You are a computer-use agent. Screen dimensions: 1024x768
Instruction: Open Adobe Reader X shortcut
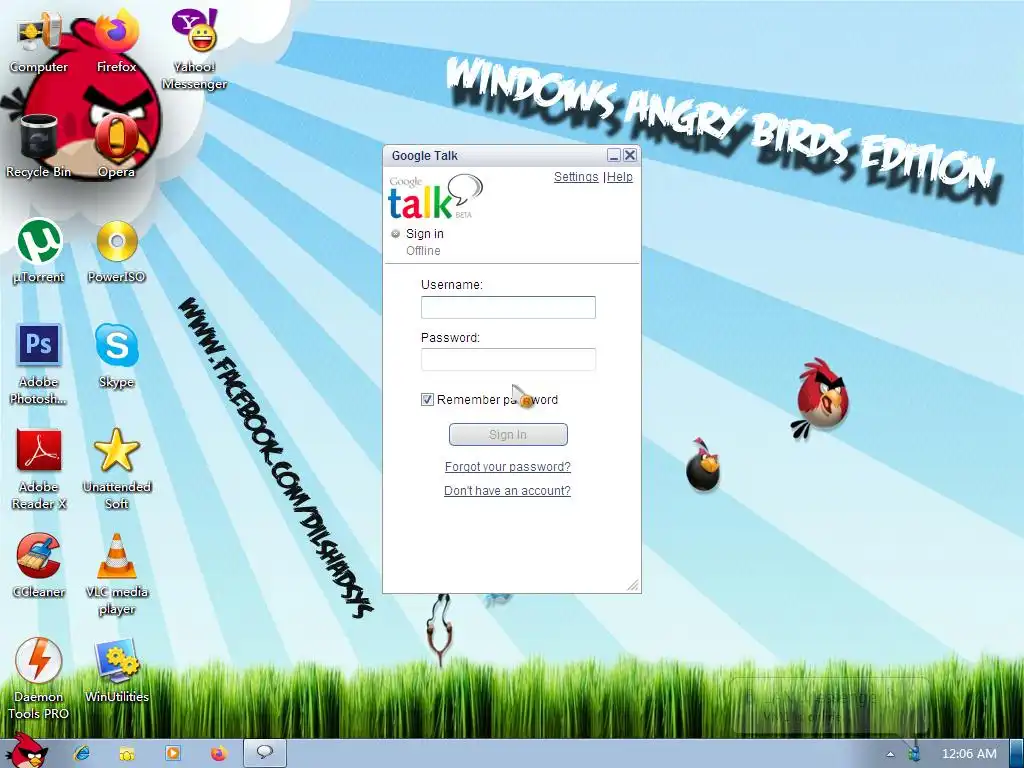(38, 470)
